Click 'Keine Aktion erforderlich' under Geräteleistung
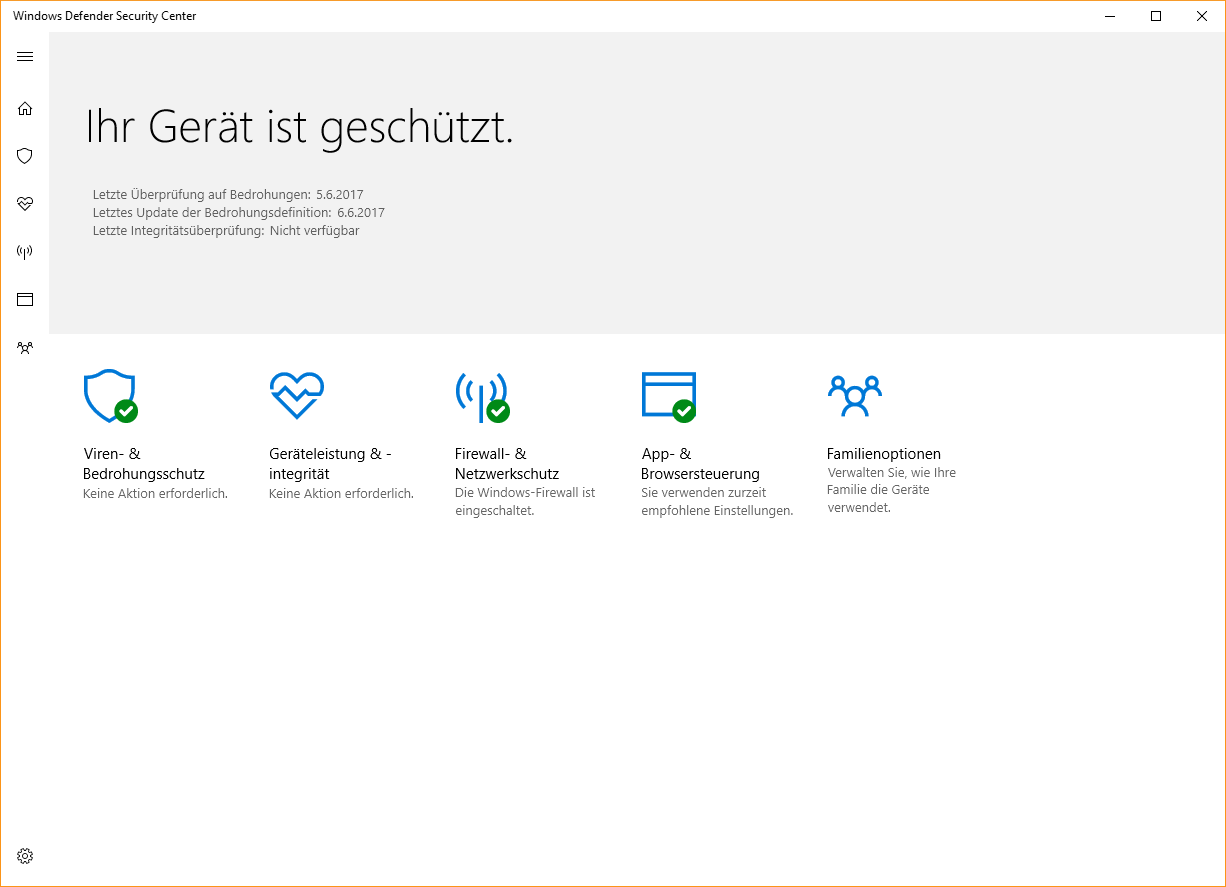Screen dimensions: 1226x887 click(341, 494)
